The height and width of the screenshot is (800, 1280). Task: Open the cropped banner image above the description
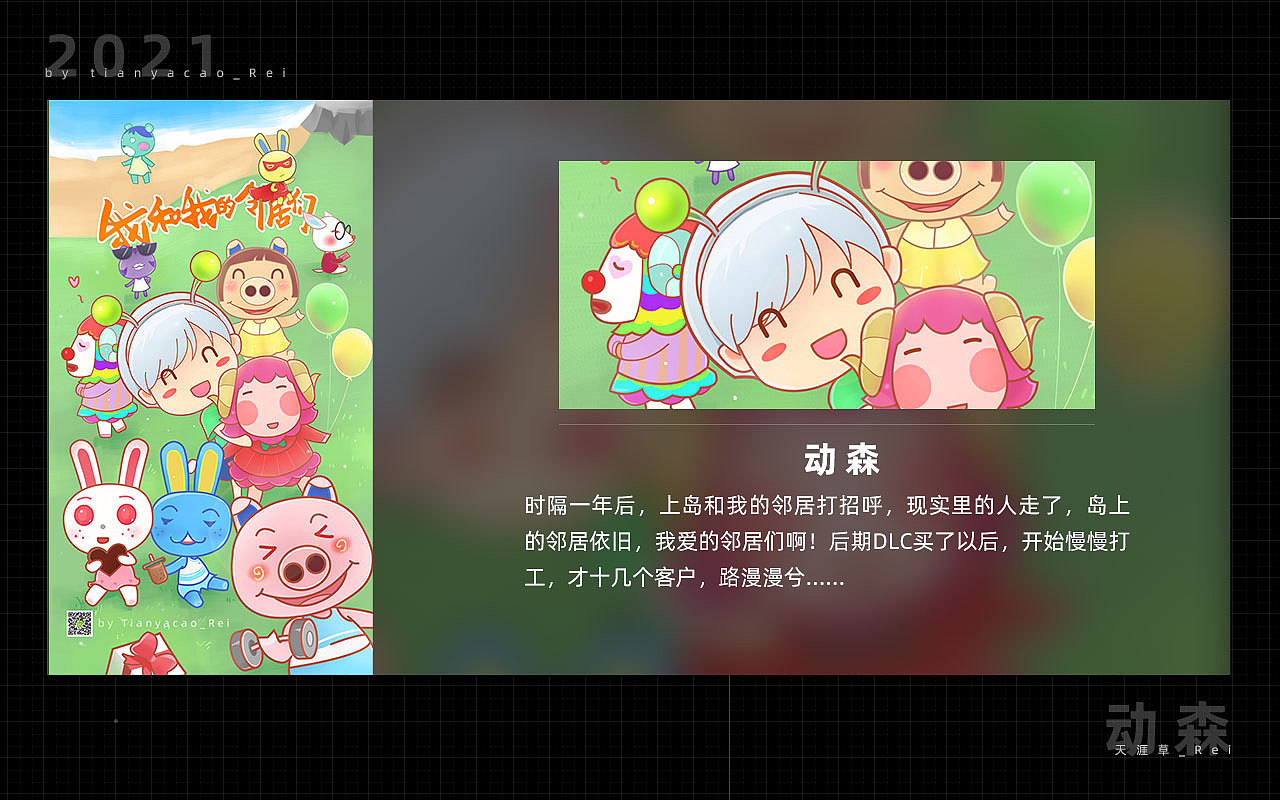pos(827,285)
